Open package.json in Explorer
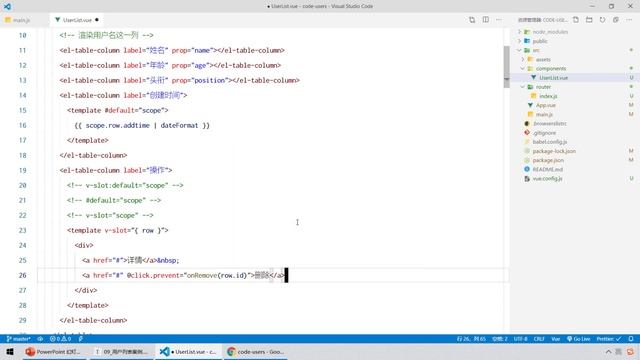The width and height of the screenshot is (640, 360). (548, 160)
